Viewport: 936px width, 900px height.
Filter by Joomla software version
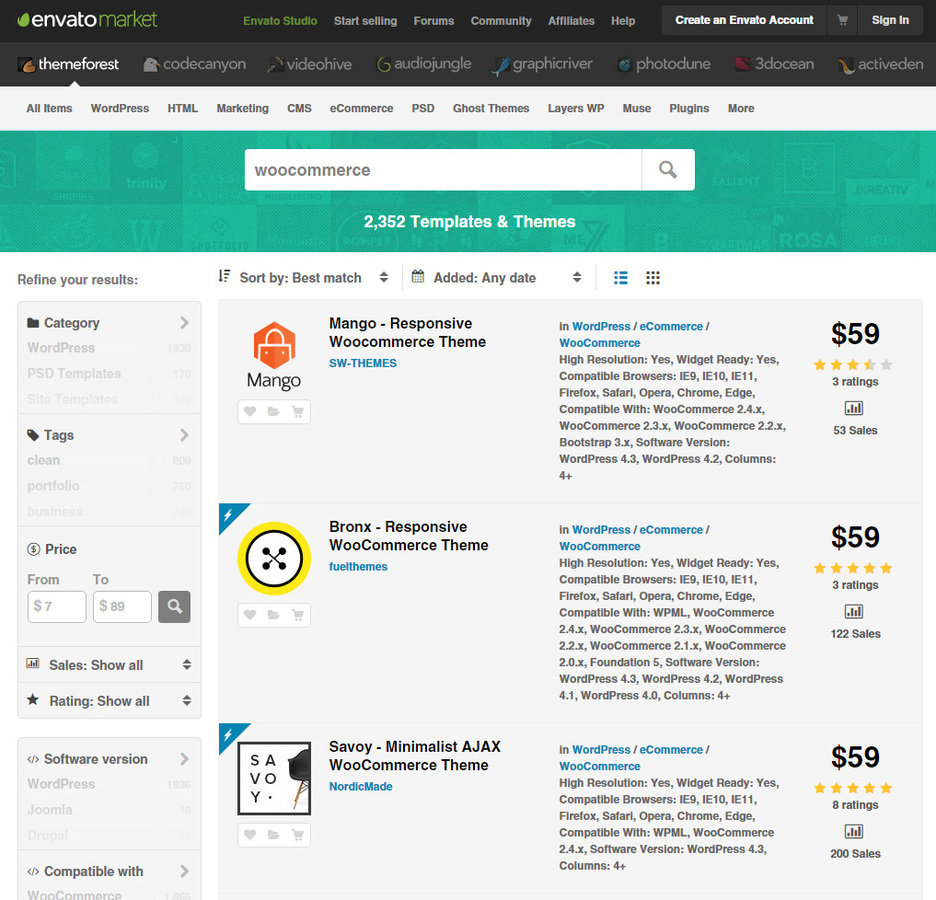(50, 810)
